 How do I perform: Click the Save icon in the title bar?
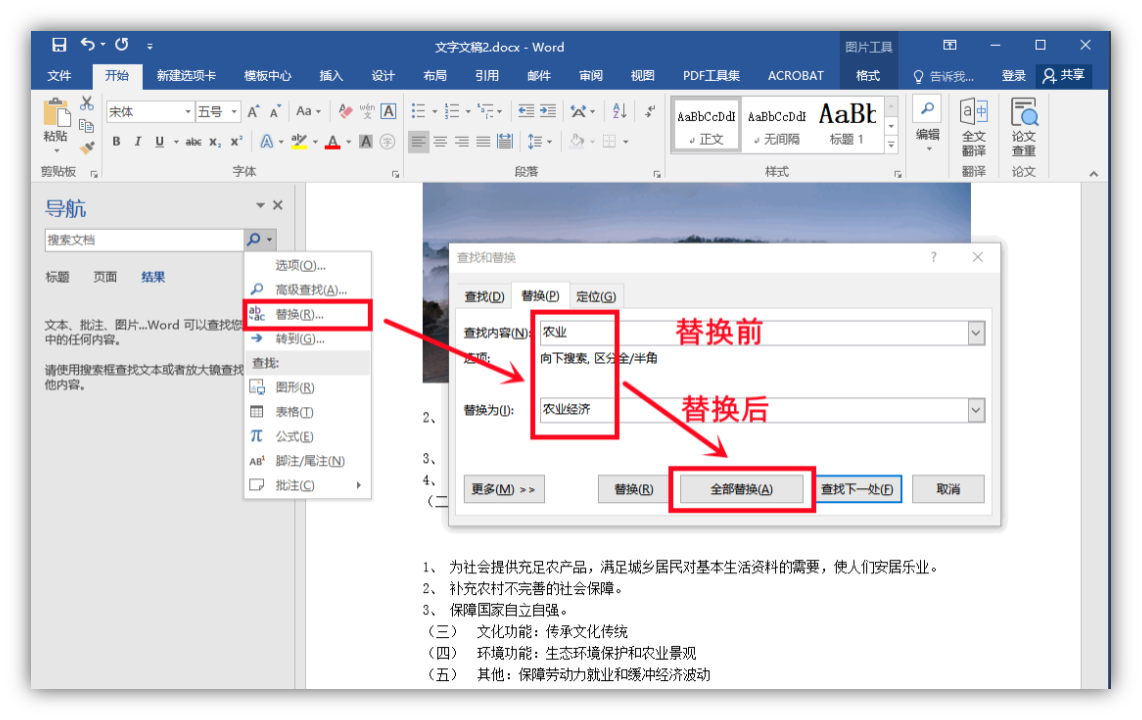(x=59, y=45)
